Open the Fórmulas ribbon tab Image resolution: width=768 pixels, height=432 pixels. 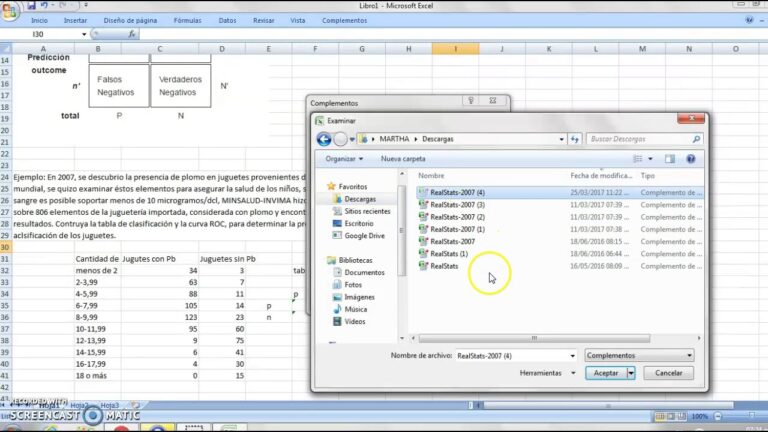[188, 21]
